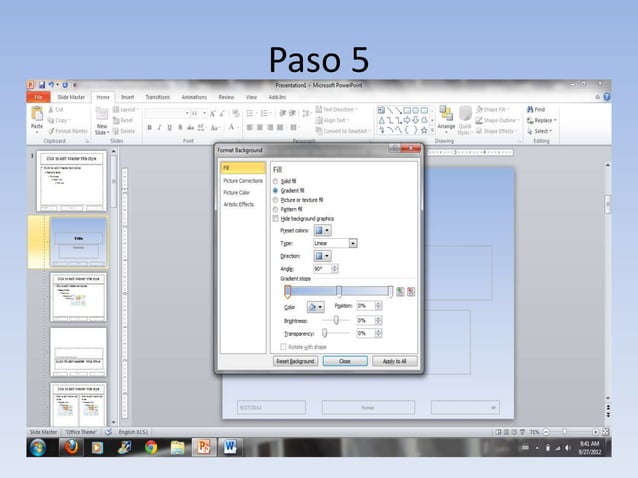Viewport: 638px width, 478px height.
Task: Click the Angle value field
Action: 323,269
